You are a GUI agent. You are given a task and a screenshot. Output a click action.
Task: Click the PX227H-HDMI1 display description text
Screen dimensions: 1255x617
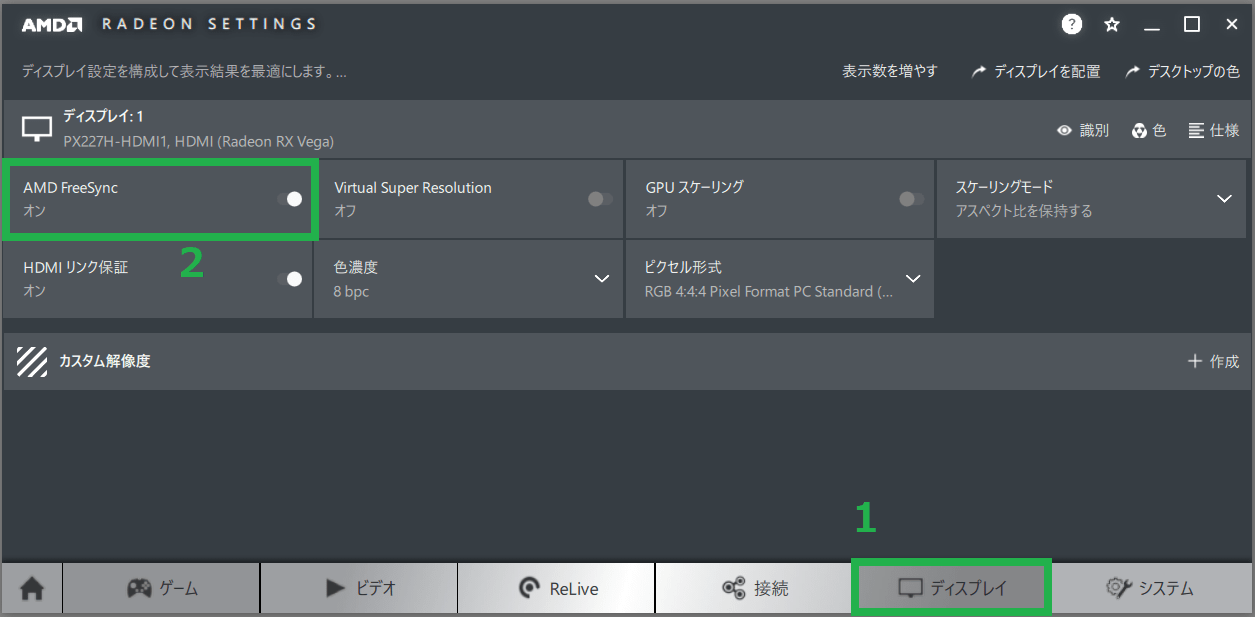coord(198,142)
